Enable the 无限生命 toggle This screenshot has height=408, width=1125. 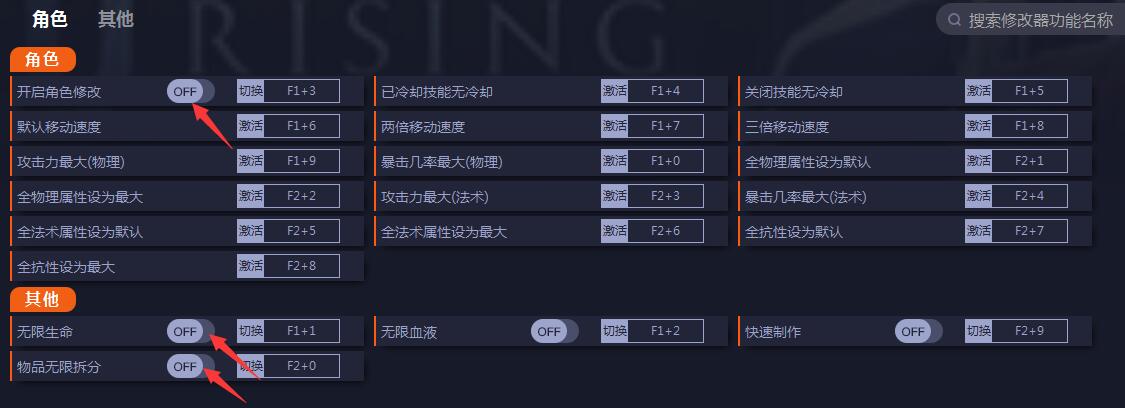point(190,331)
